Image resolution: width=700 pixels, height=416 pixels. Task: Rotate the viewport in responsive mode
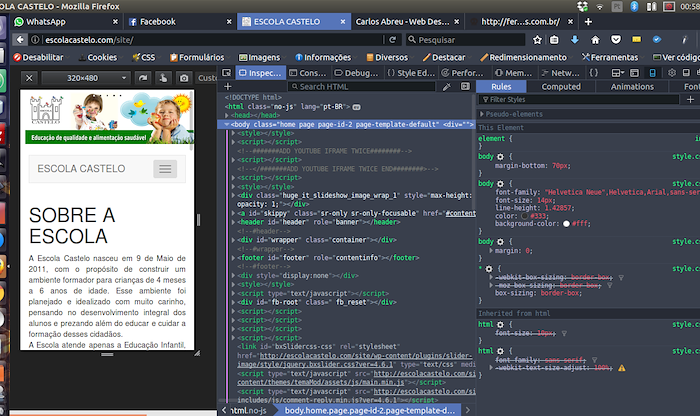pos(143,78)
